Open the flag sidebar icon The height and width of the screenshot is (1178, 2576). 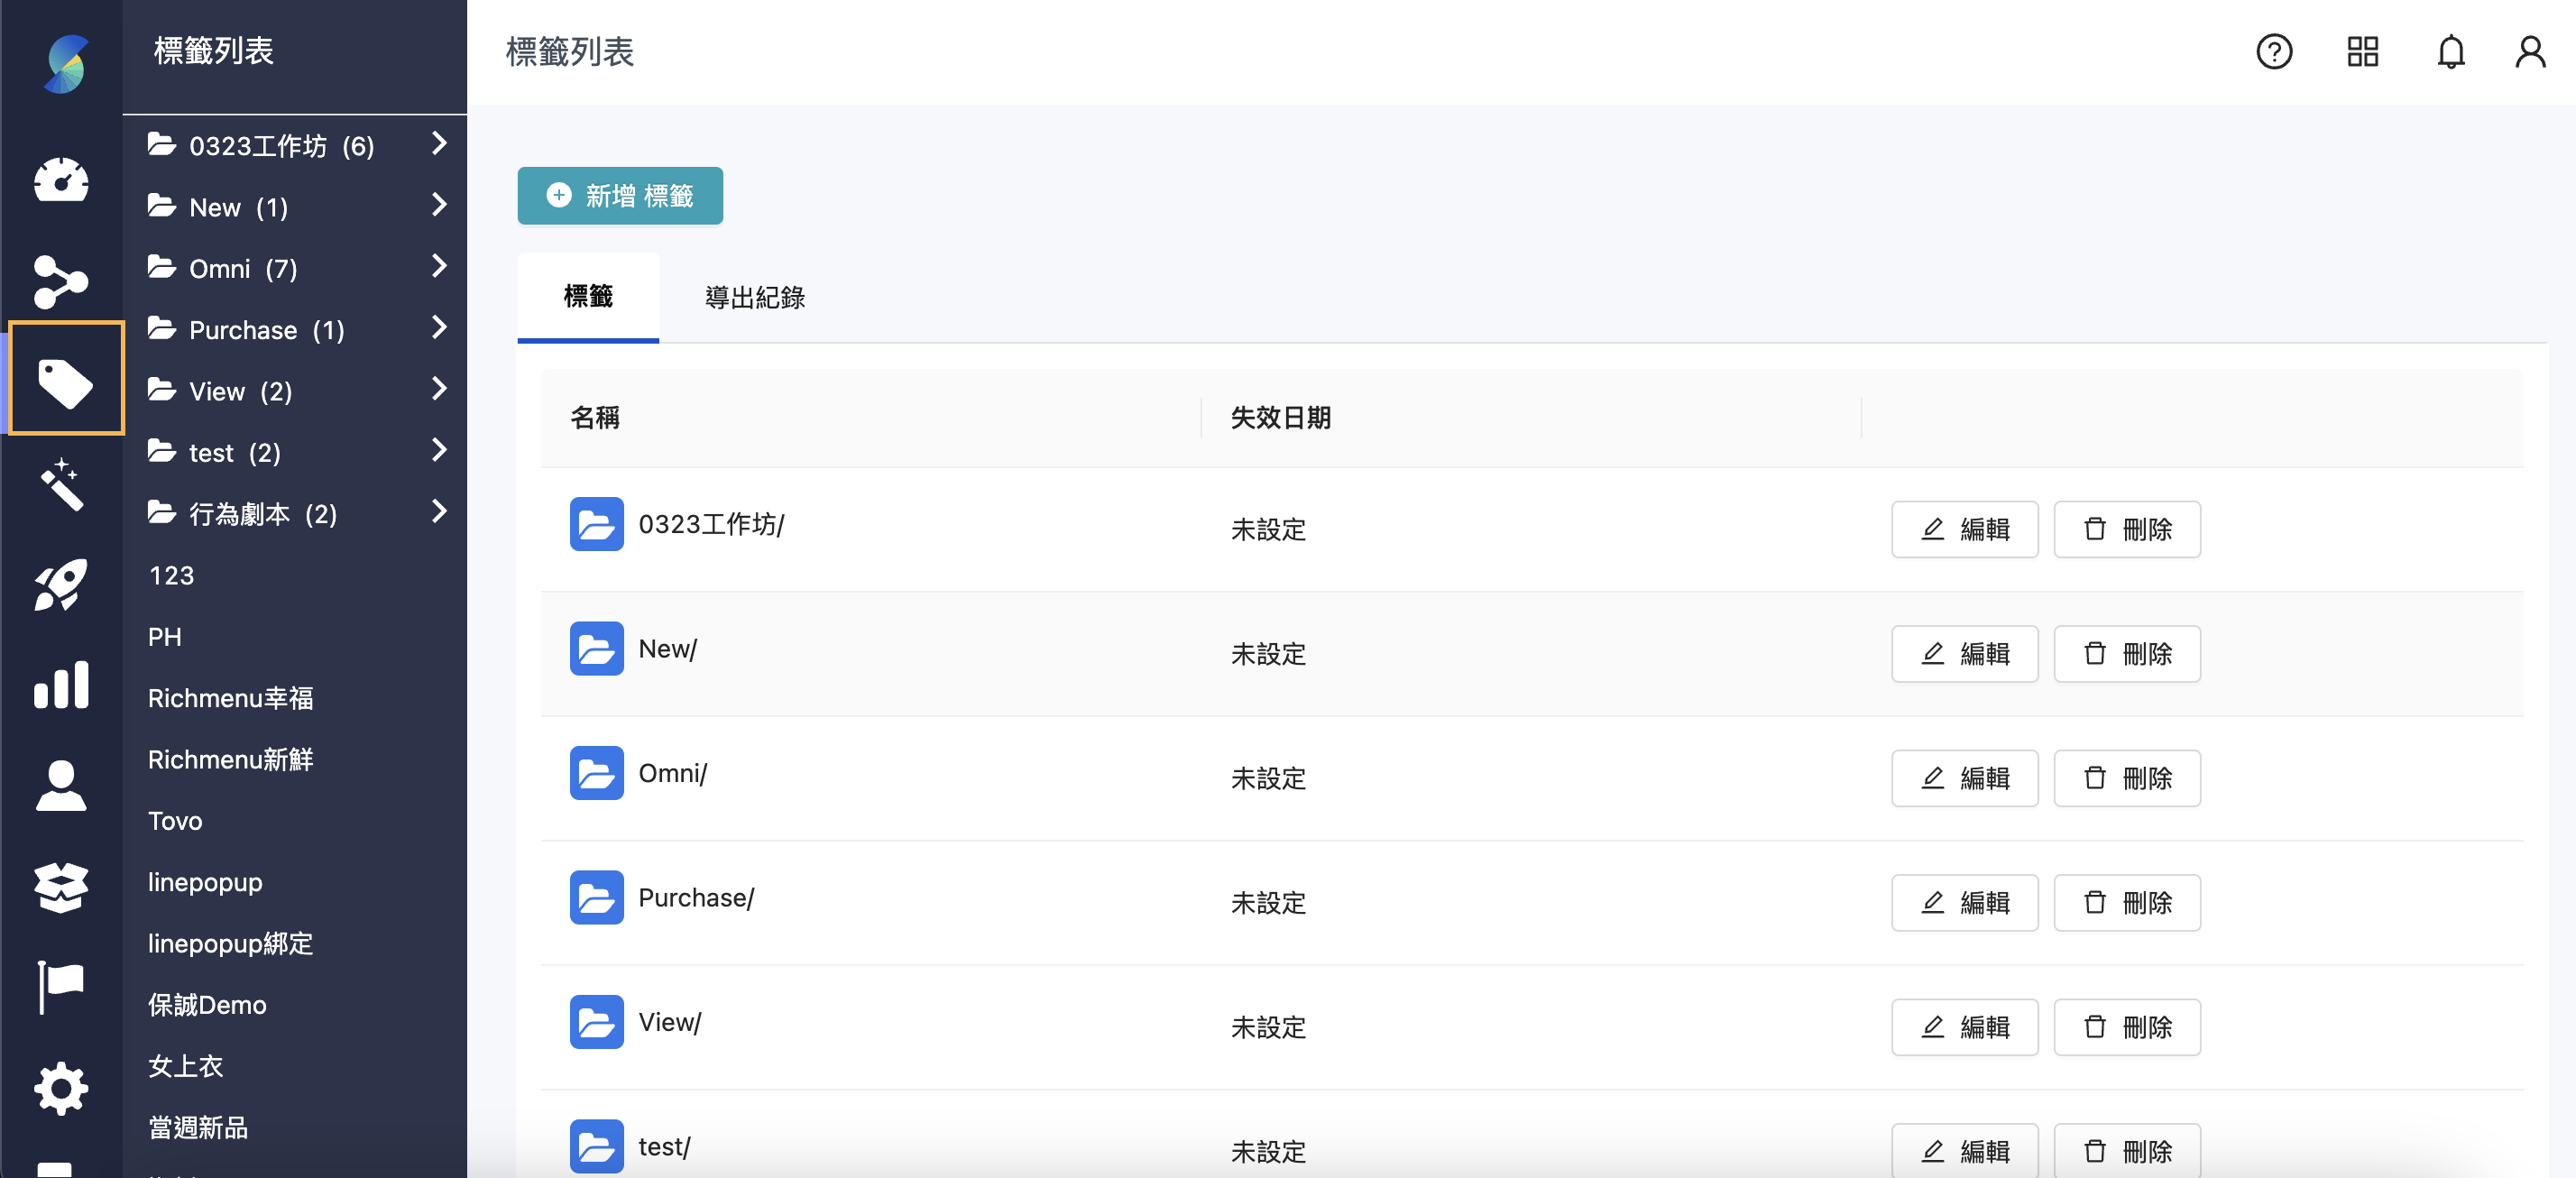[x=61, y=985]
